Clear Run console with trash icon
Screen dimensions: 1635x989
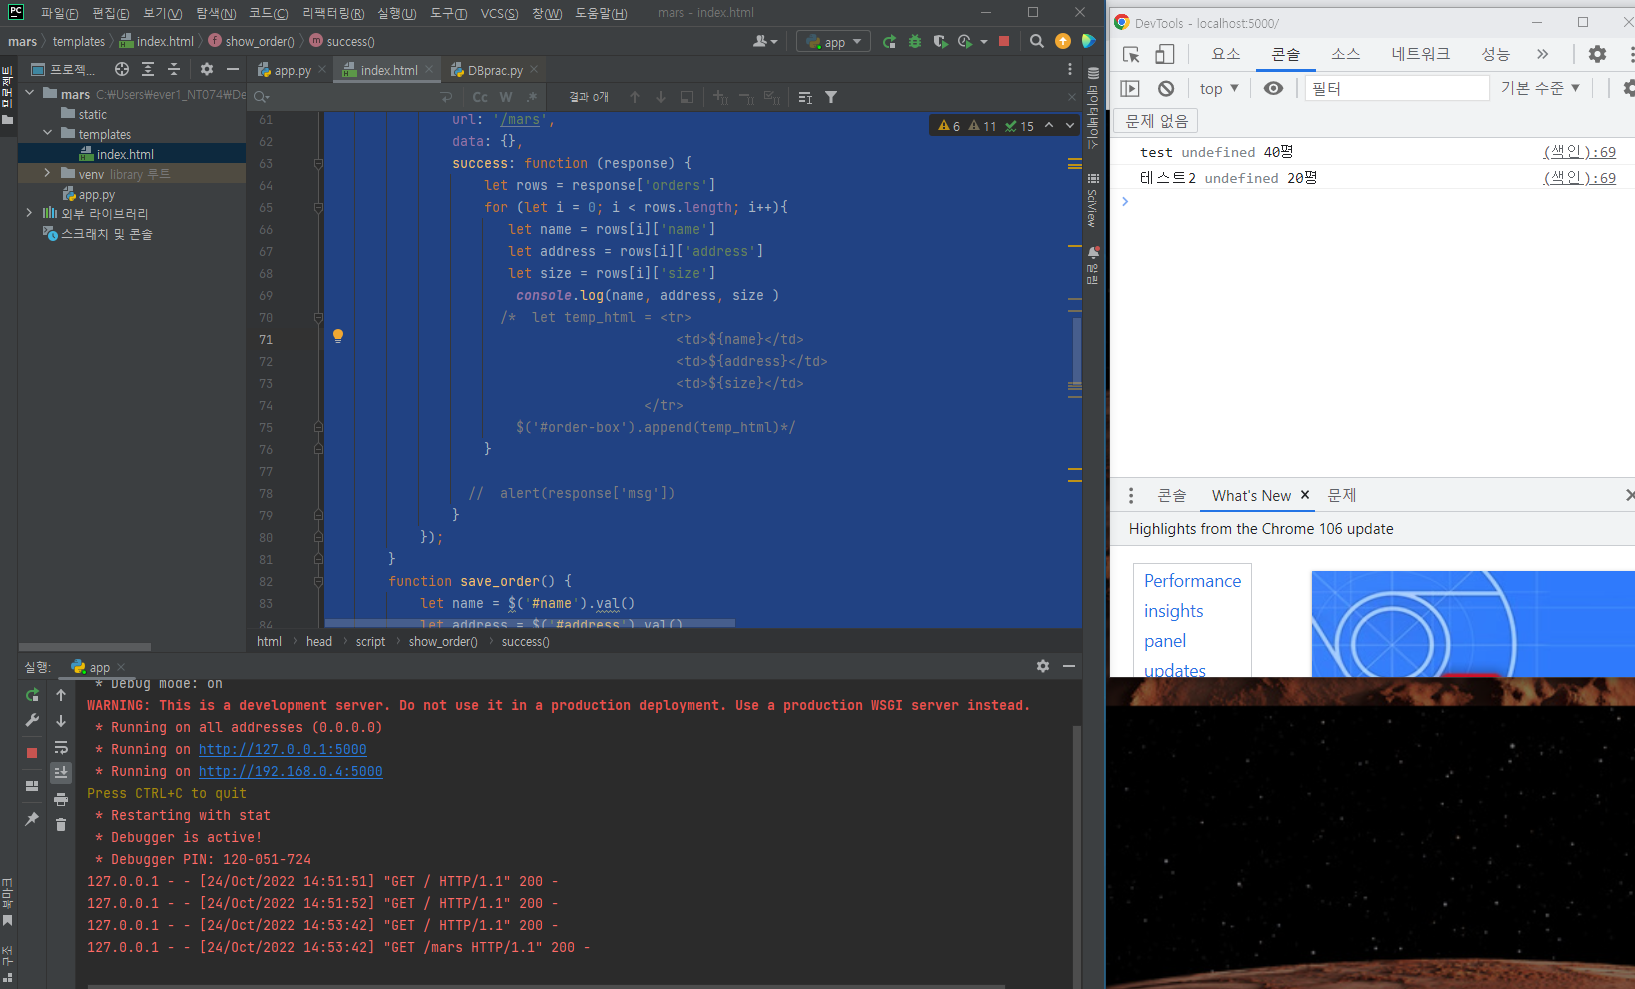coord(61,825)
